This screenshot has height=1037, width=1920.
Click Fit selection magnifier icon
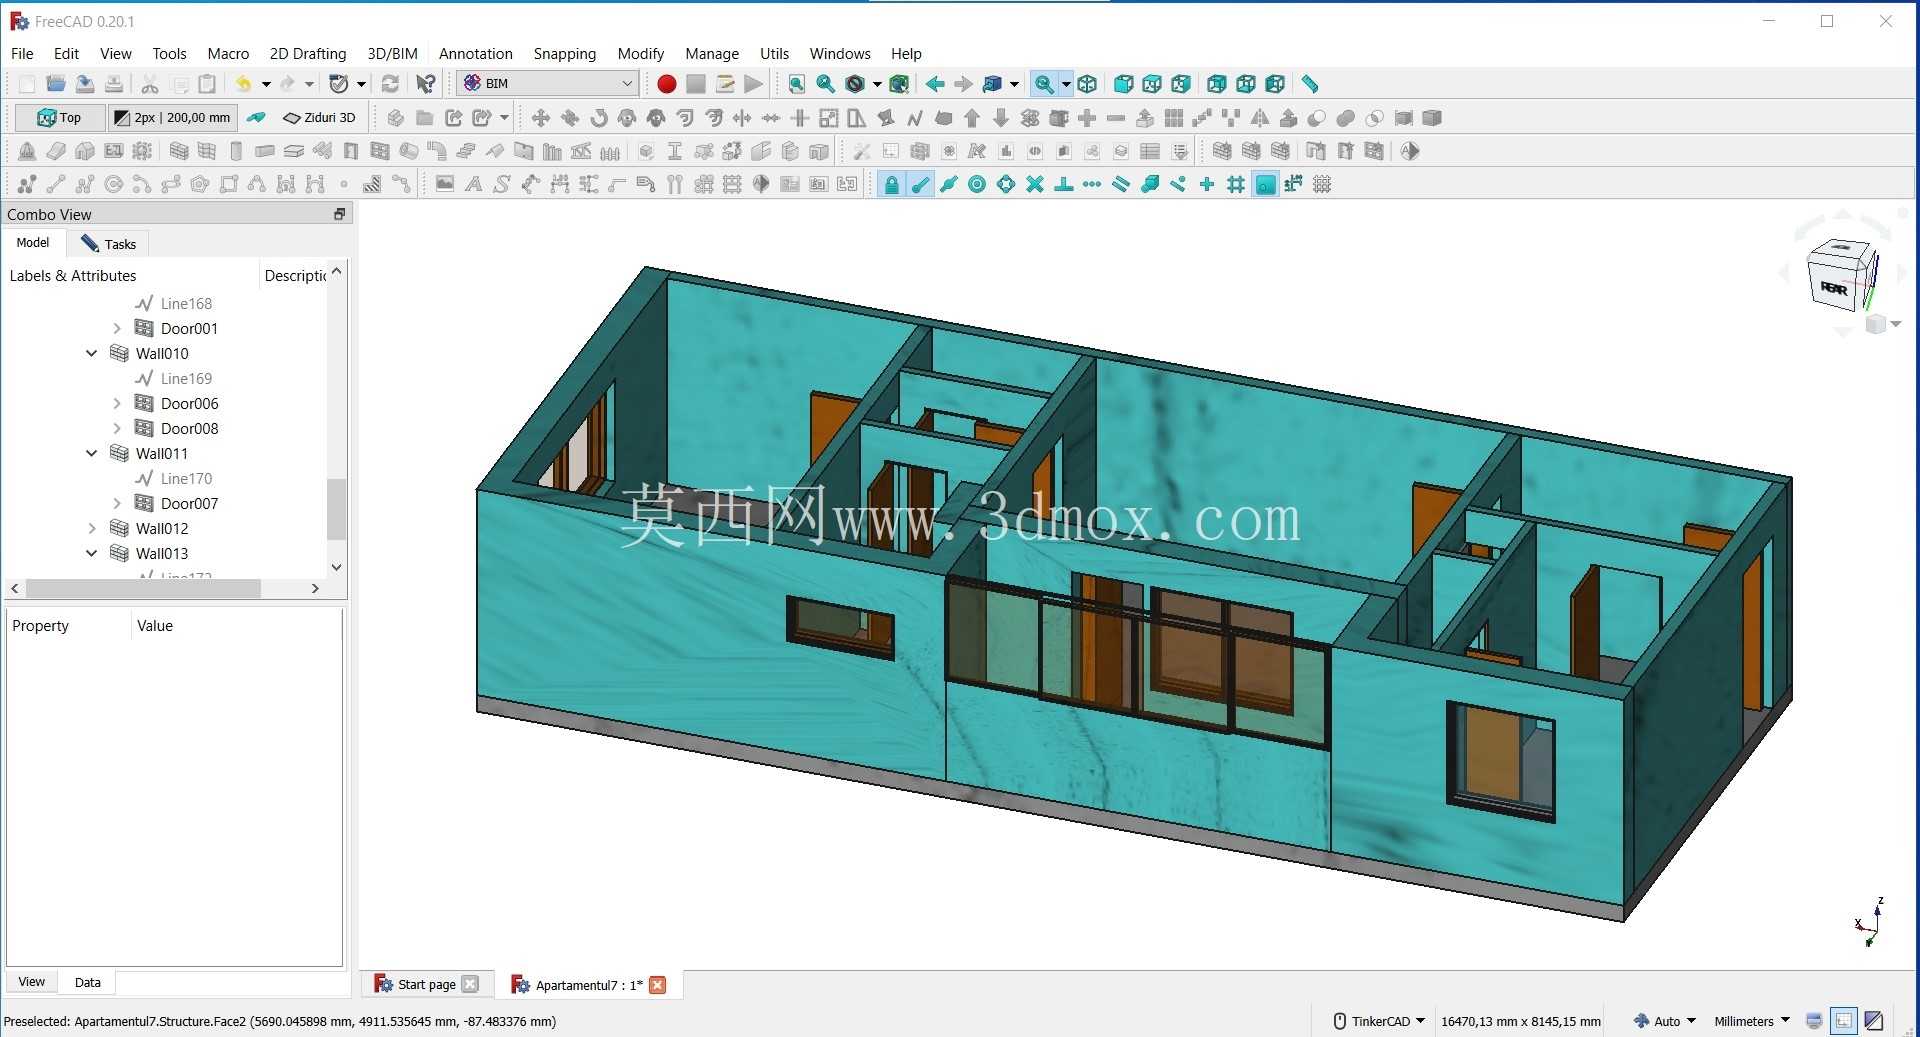coord(825,84)
